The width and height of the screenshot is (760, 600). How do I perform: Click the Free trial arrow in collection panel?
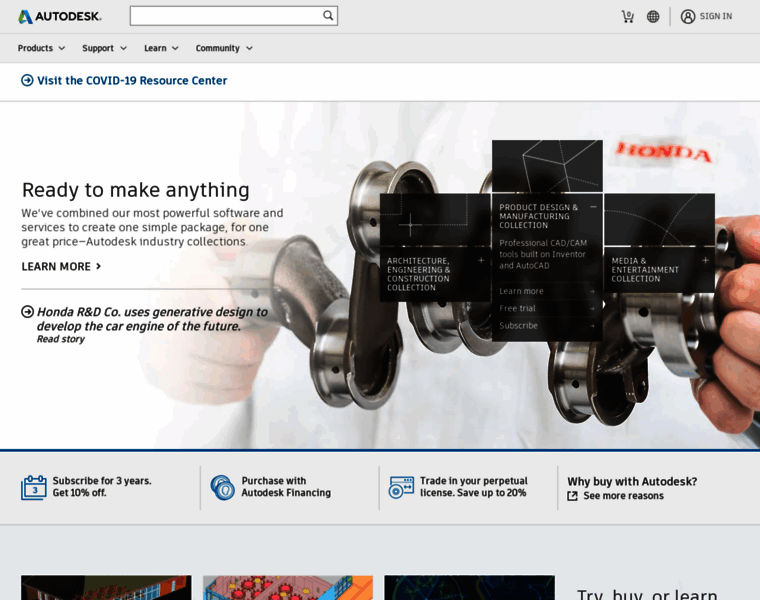[x=592, y=308]
